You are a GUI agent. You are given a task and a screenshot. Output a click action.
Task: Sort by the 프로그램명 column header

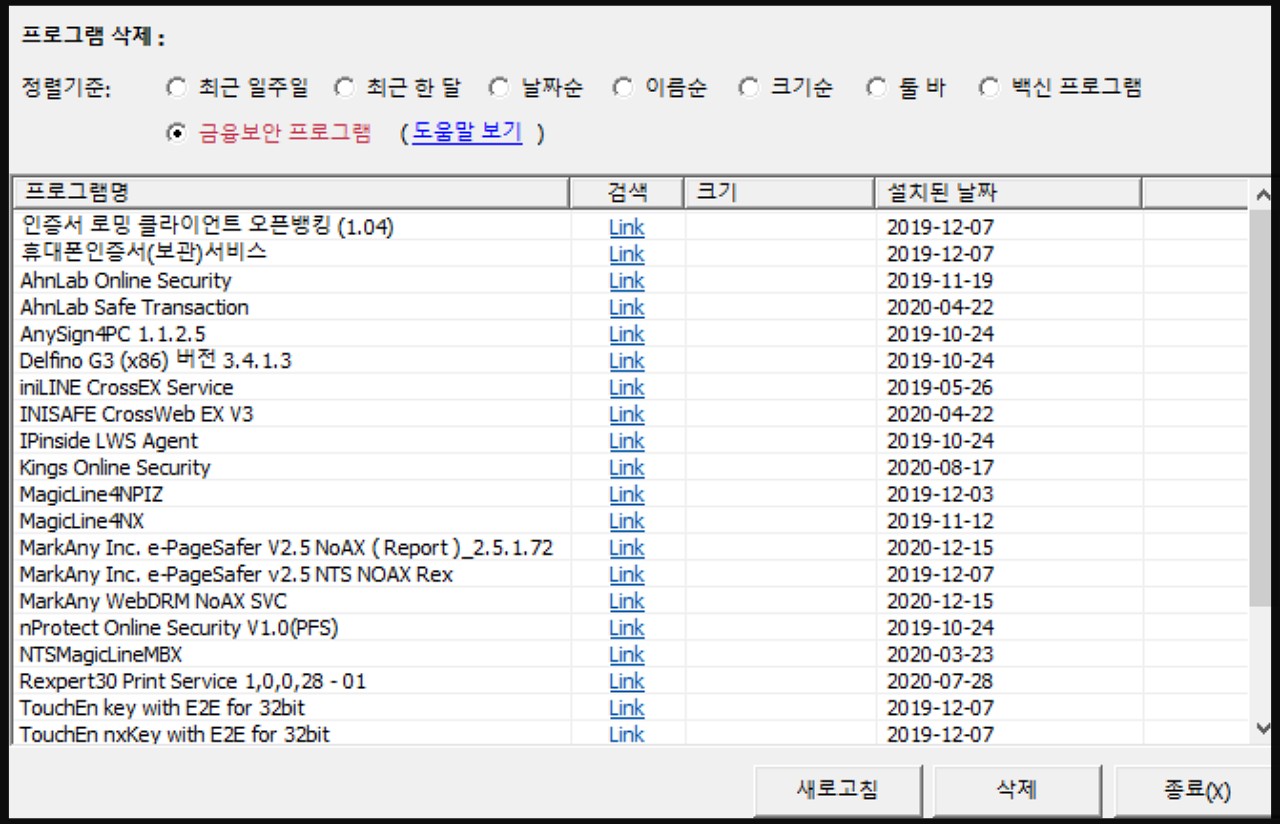pos(291,192)
